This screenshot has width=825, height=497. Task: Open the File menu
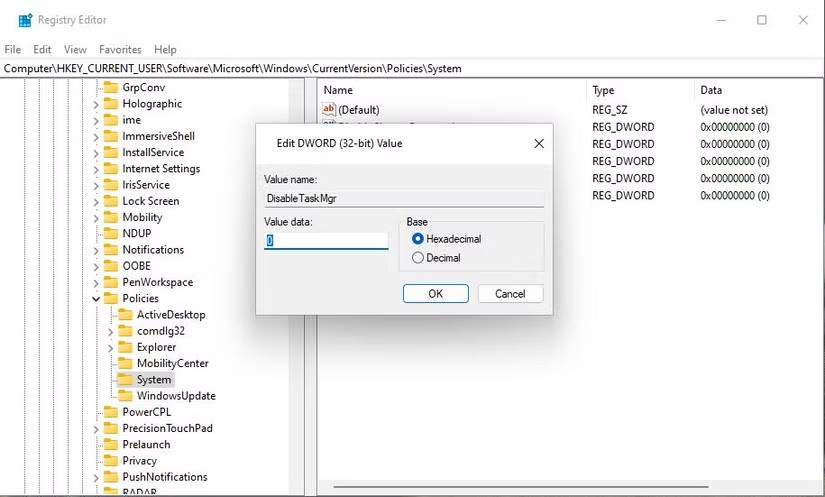tap(13, 49)
